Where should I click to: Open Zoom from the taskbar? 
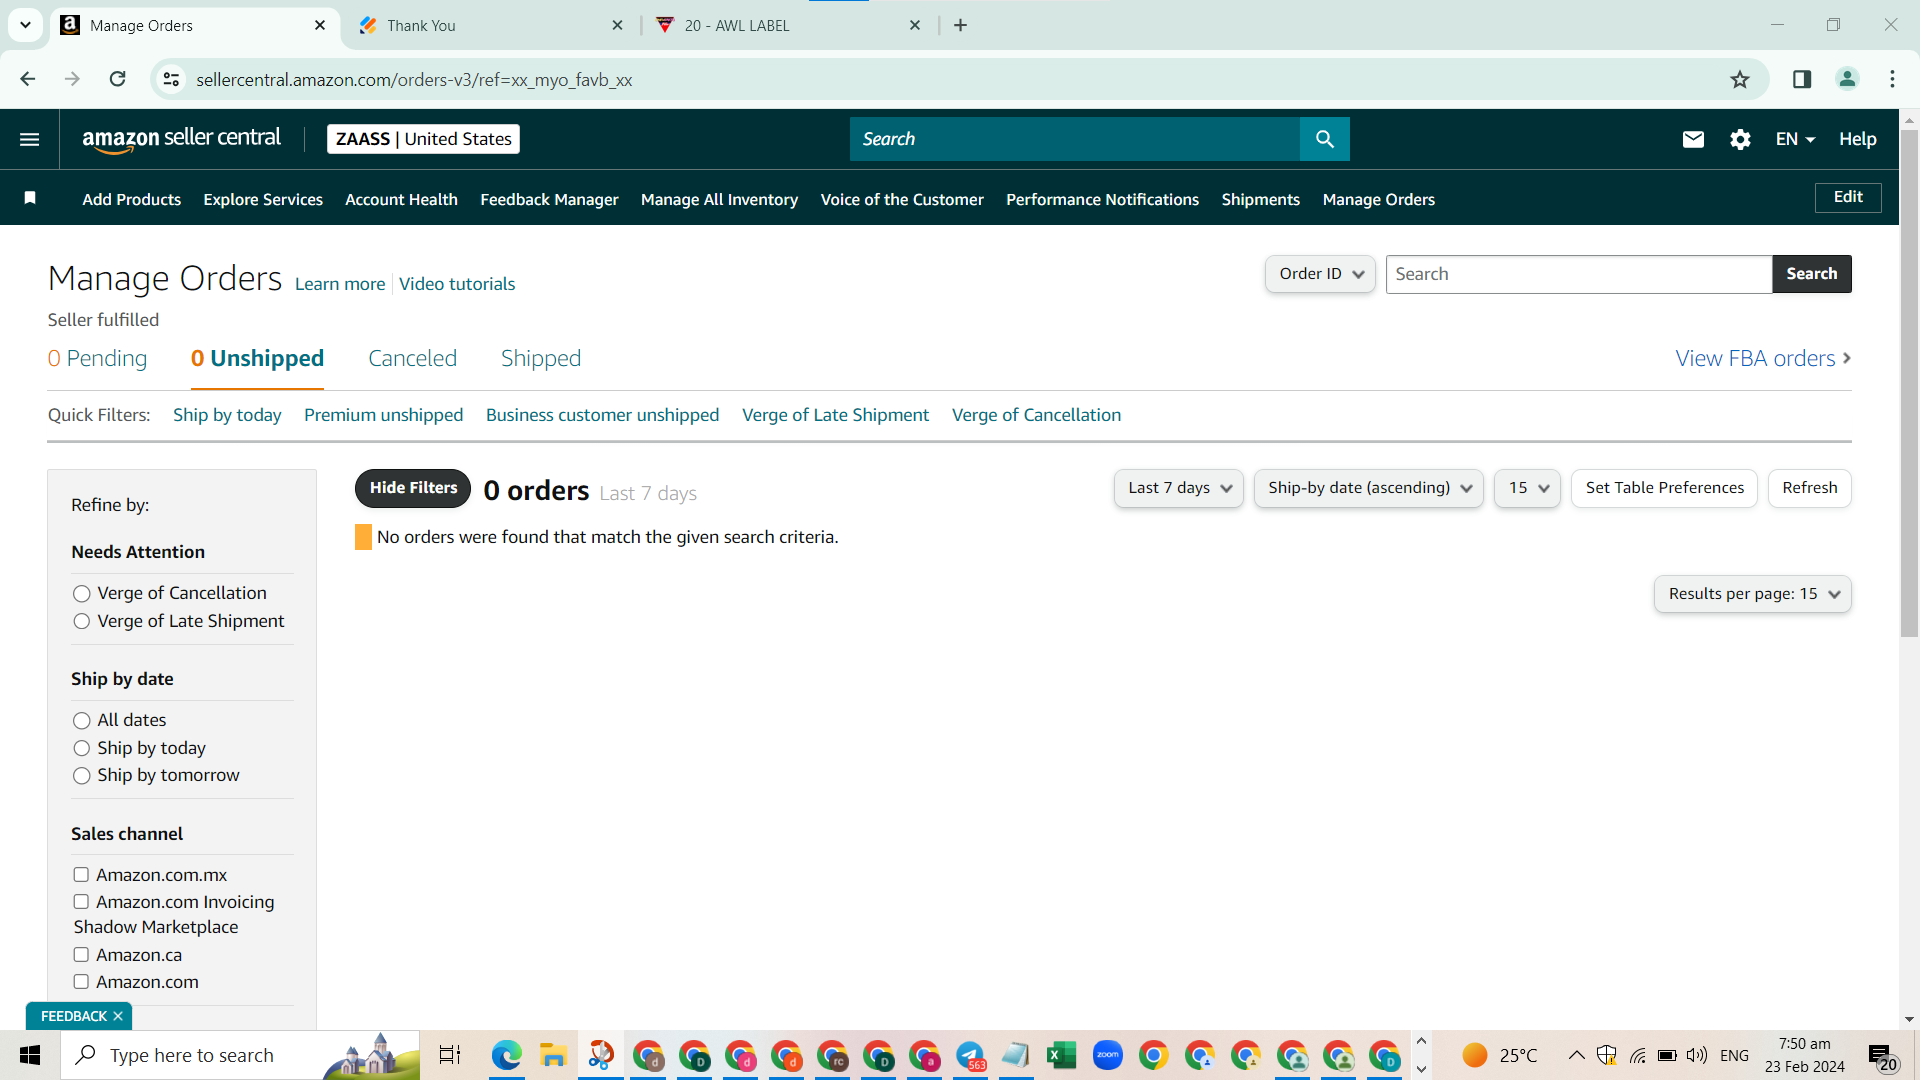1107,1055
